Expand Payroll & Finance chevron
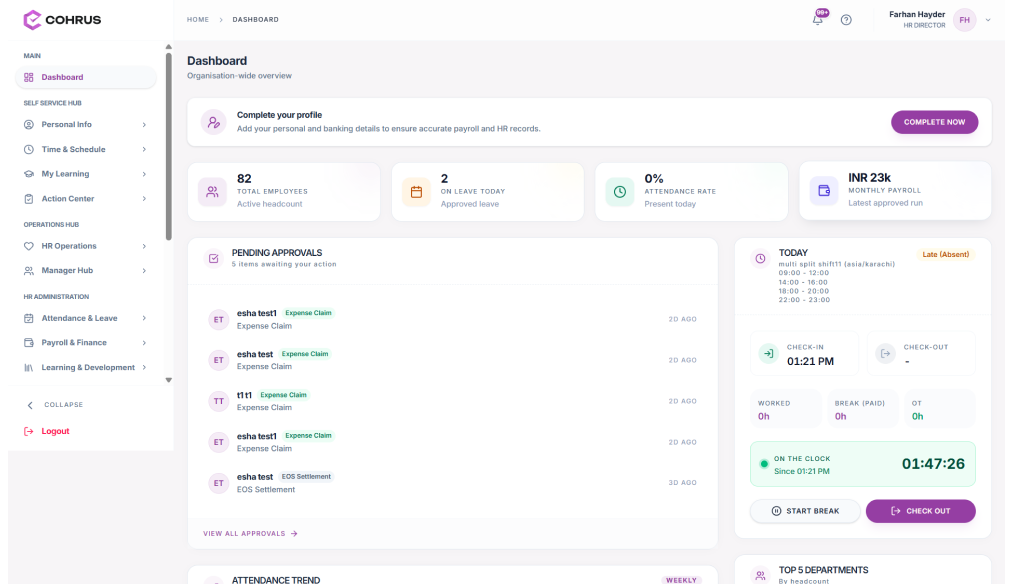The image size is (1009, 584). [144, 343]
